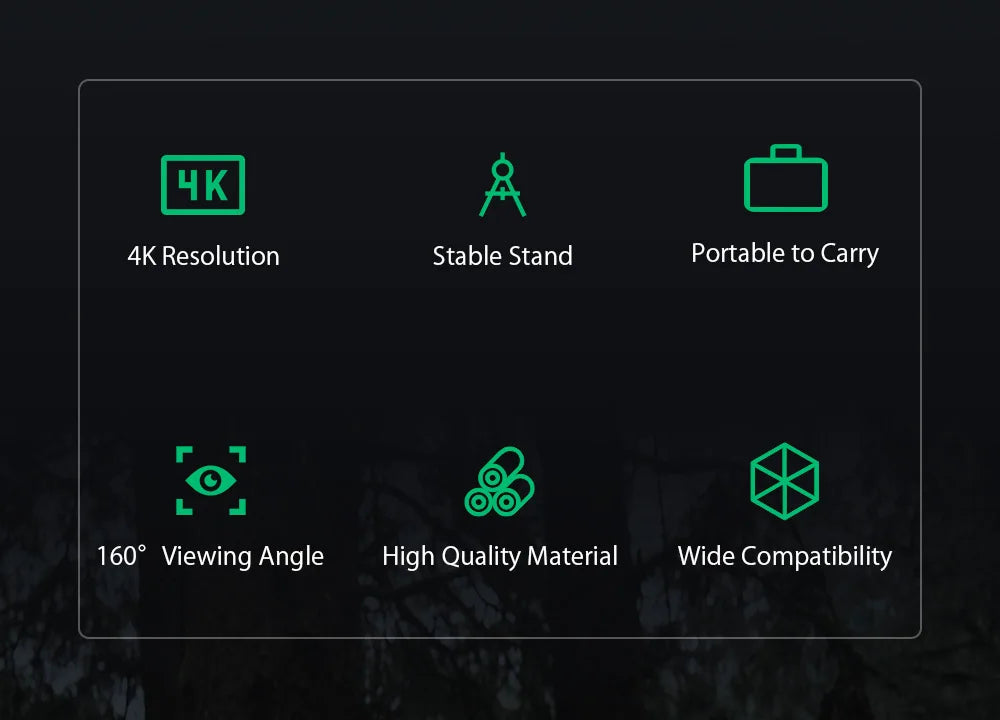Select the eye-scan Viewing Angle icon
The width and height of the screenshot is (1000, 720).
[211, 480]
